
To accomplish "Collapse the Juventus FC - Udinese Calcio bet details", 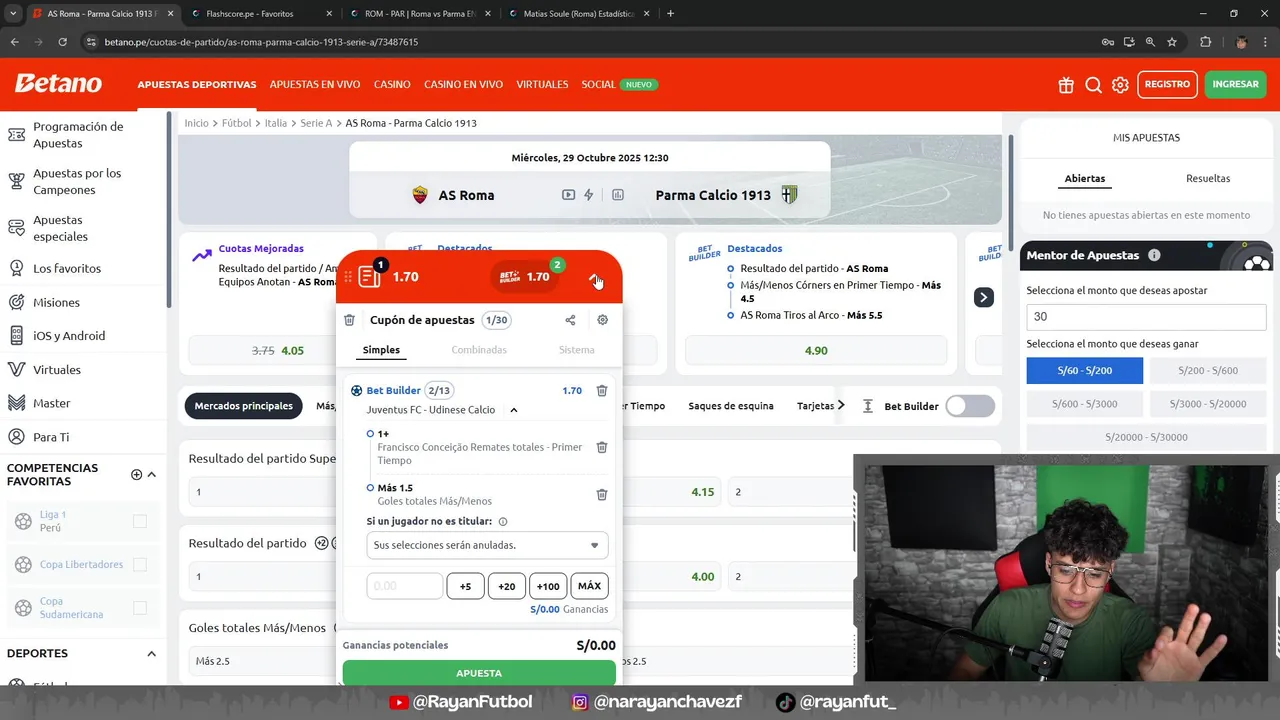I will (514, 410).
